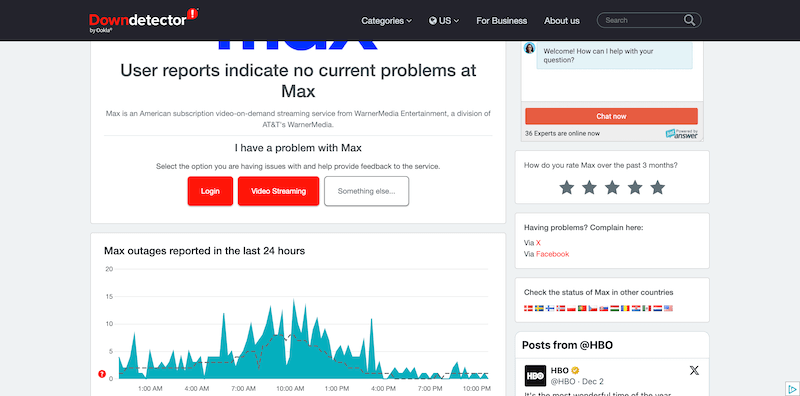Screen dimensions: 800x396
Task: Check Max status via Czech flag
Action: 593,308
